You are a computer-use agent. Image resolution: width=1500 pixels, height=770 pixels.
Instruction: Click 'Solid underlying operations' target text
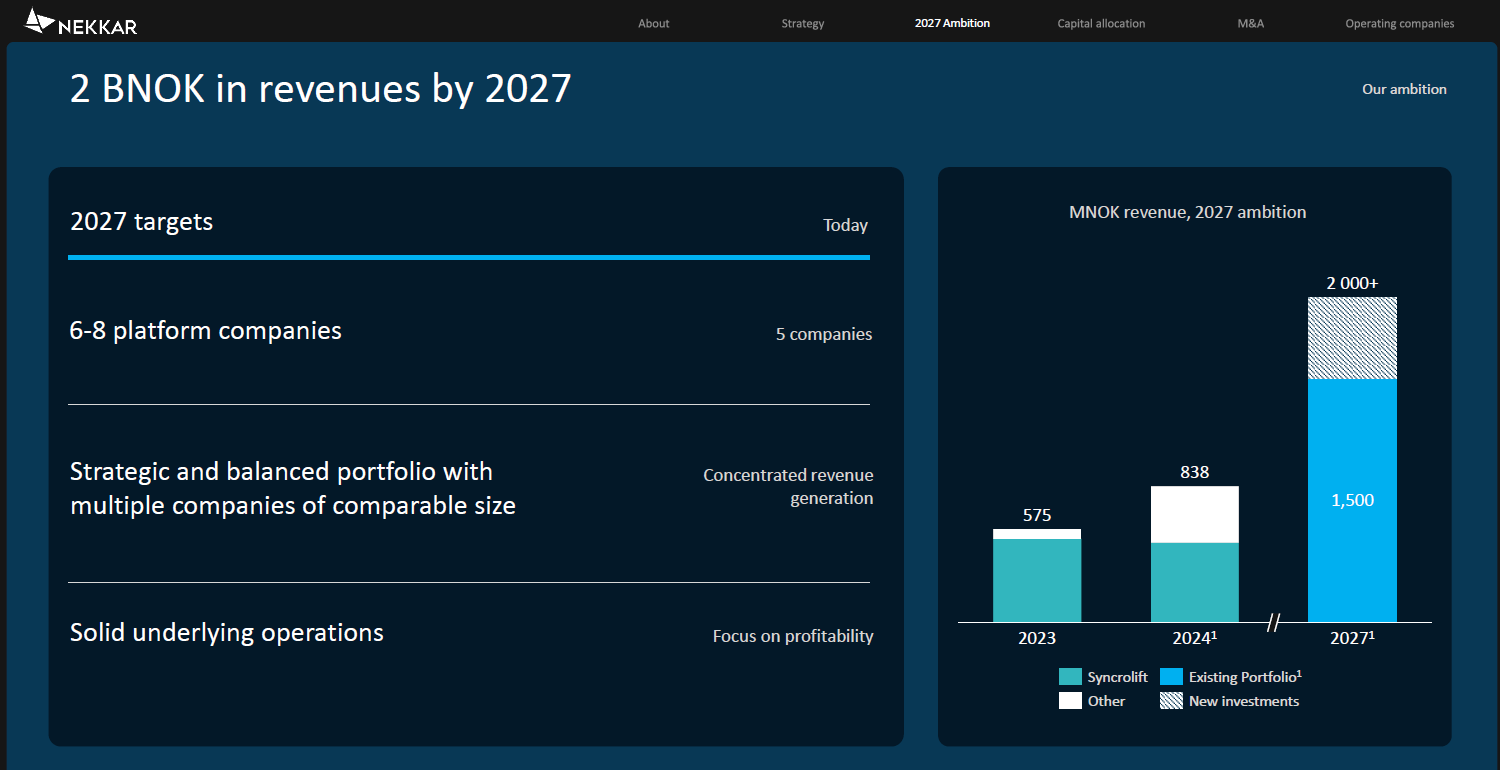click(x=227, y=633)
